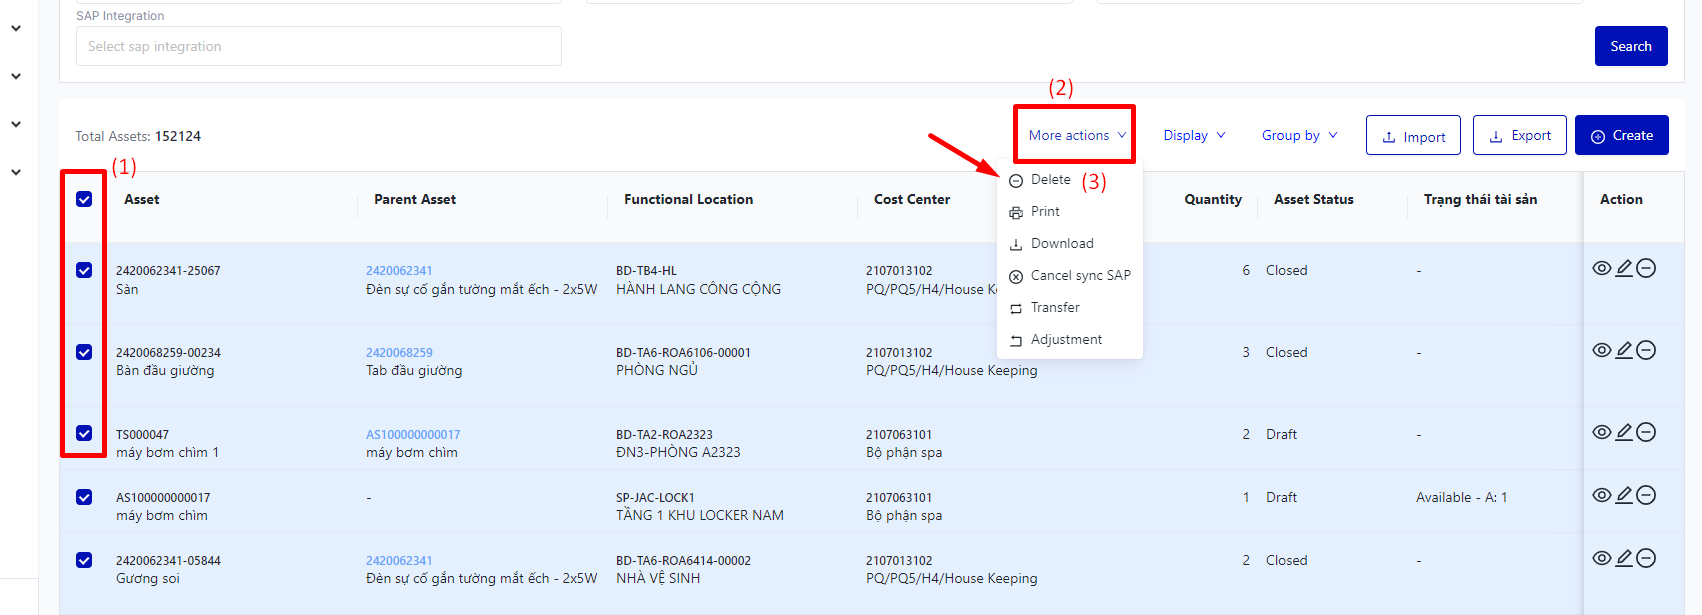This screenshot has height=615, width=1702.
Task: Click the remove icon on the AS100000000017 row
Action: pyautogui.click(x=1646, y=495)
